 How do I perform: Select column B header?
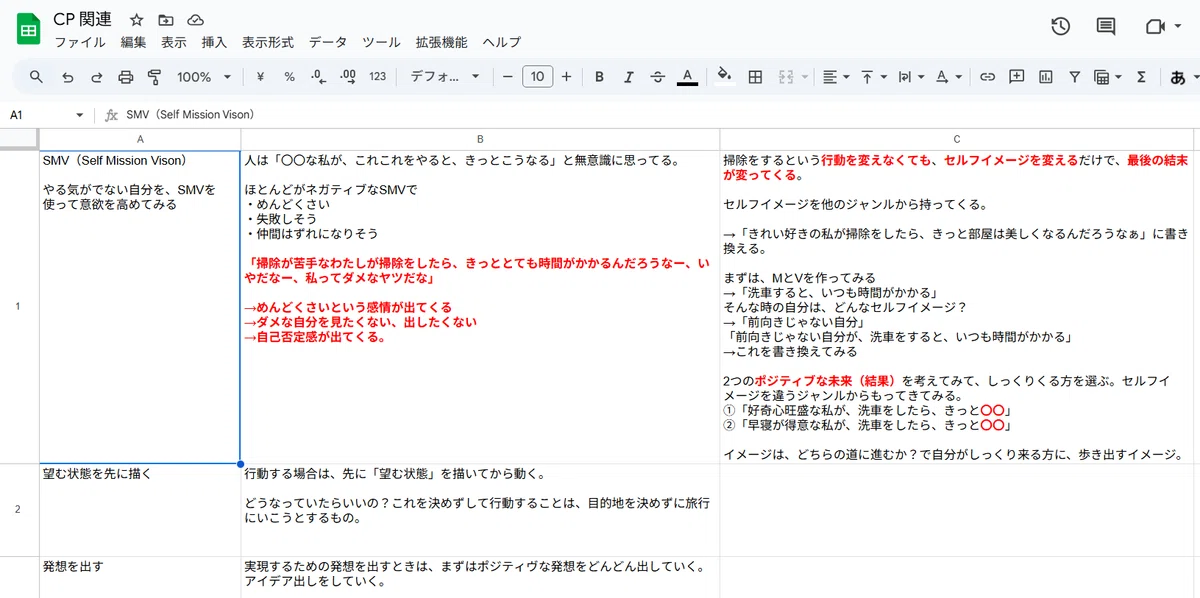pos(480,139)
